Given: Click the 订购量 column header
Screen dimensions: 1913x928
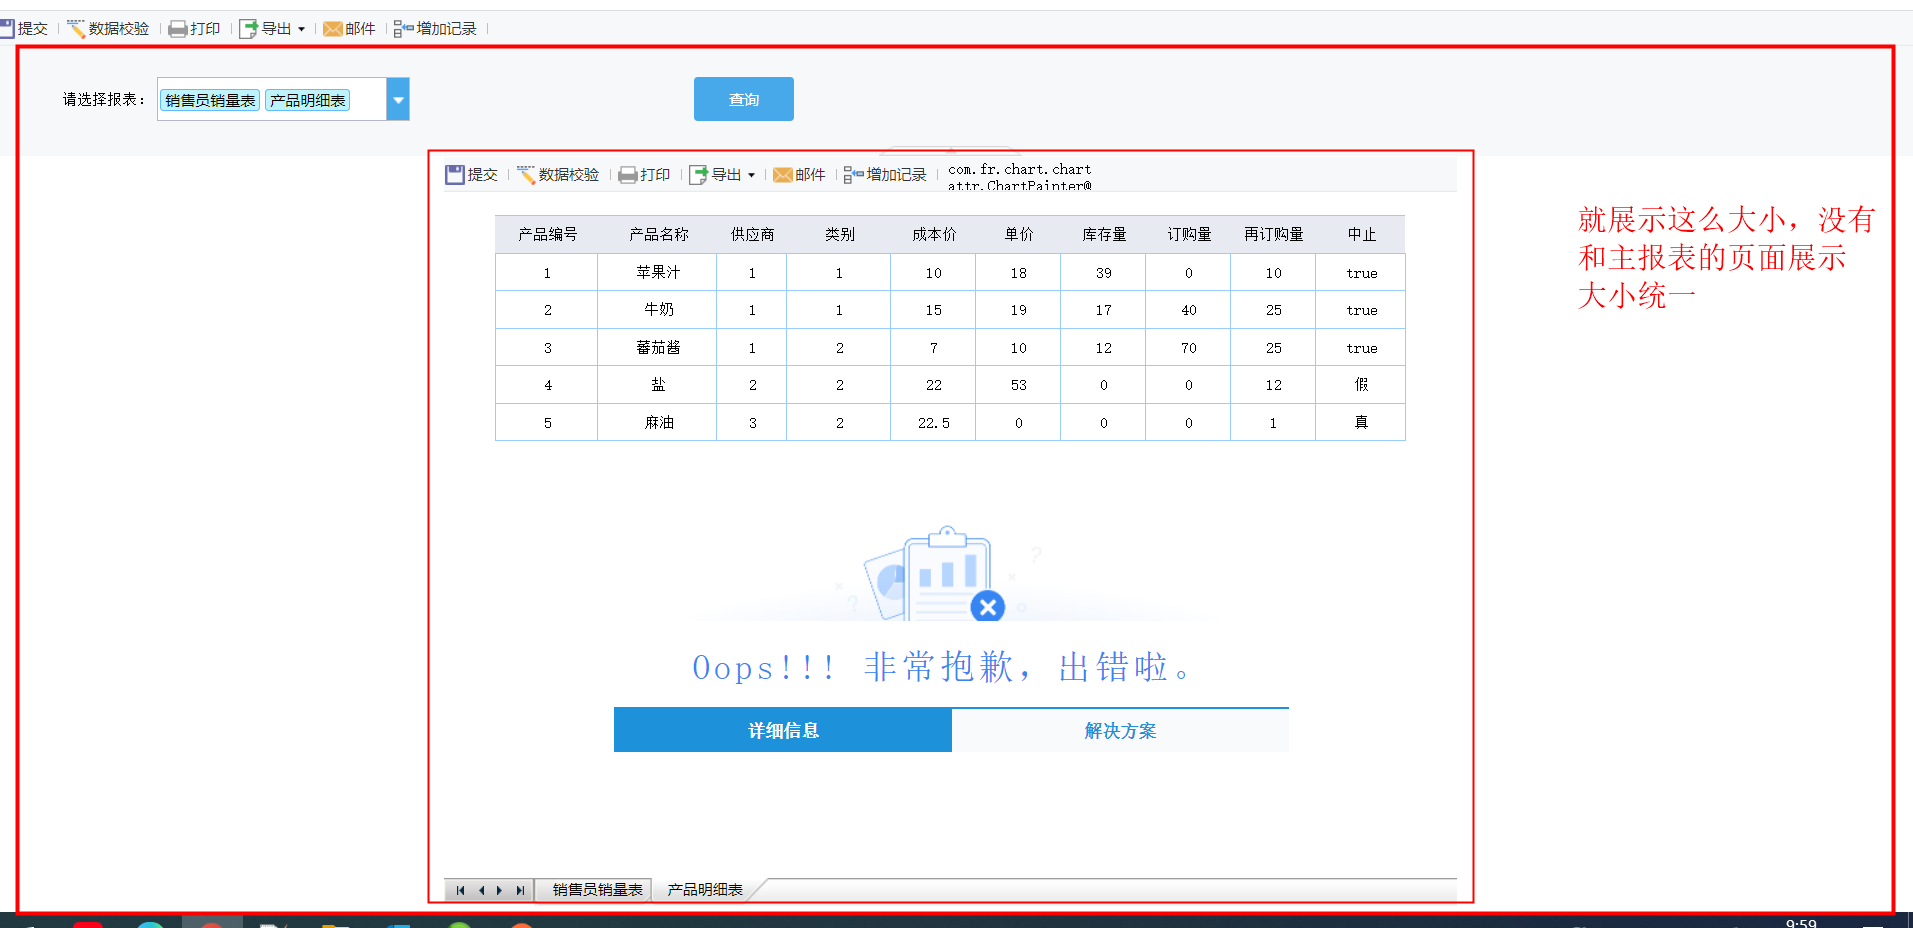Looking at the screenshot, I should tap(1189, 234).
